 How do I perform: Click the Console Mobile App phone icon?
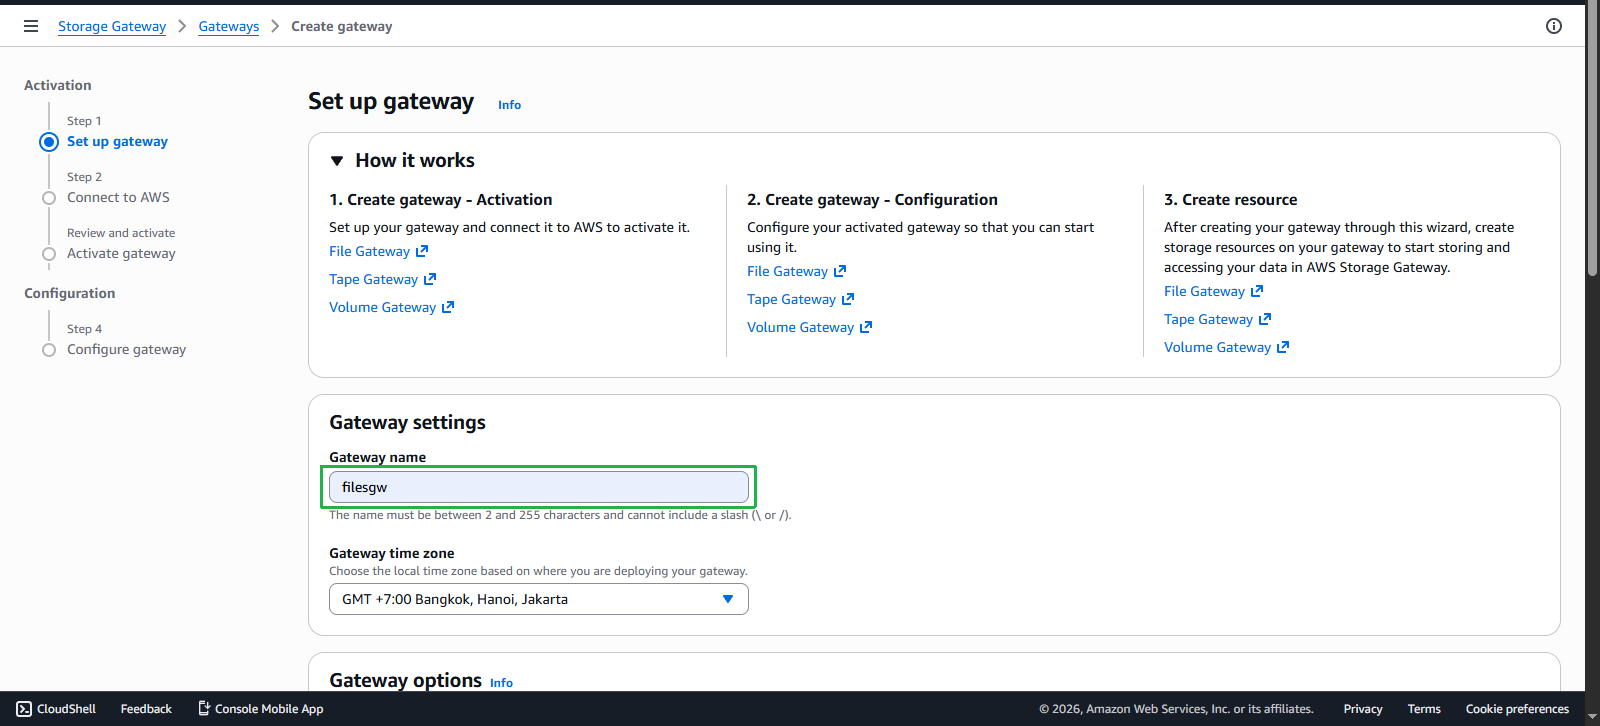(x=204, y=708)
